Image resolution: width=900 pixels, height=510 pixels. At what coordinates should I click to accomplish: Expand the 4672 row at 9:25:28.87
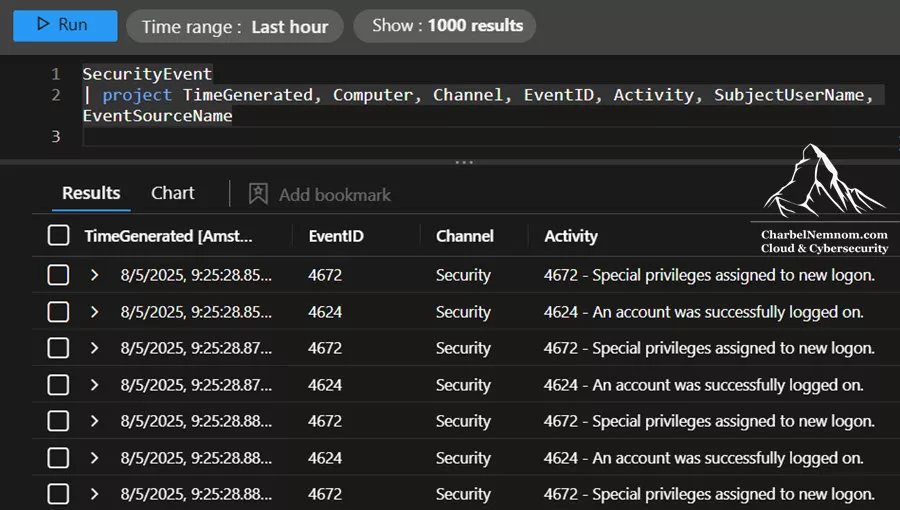95,348
